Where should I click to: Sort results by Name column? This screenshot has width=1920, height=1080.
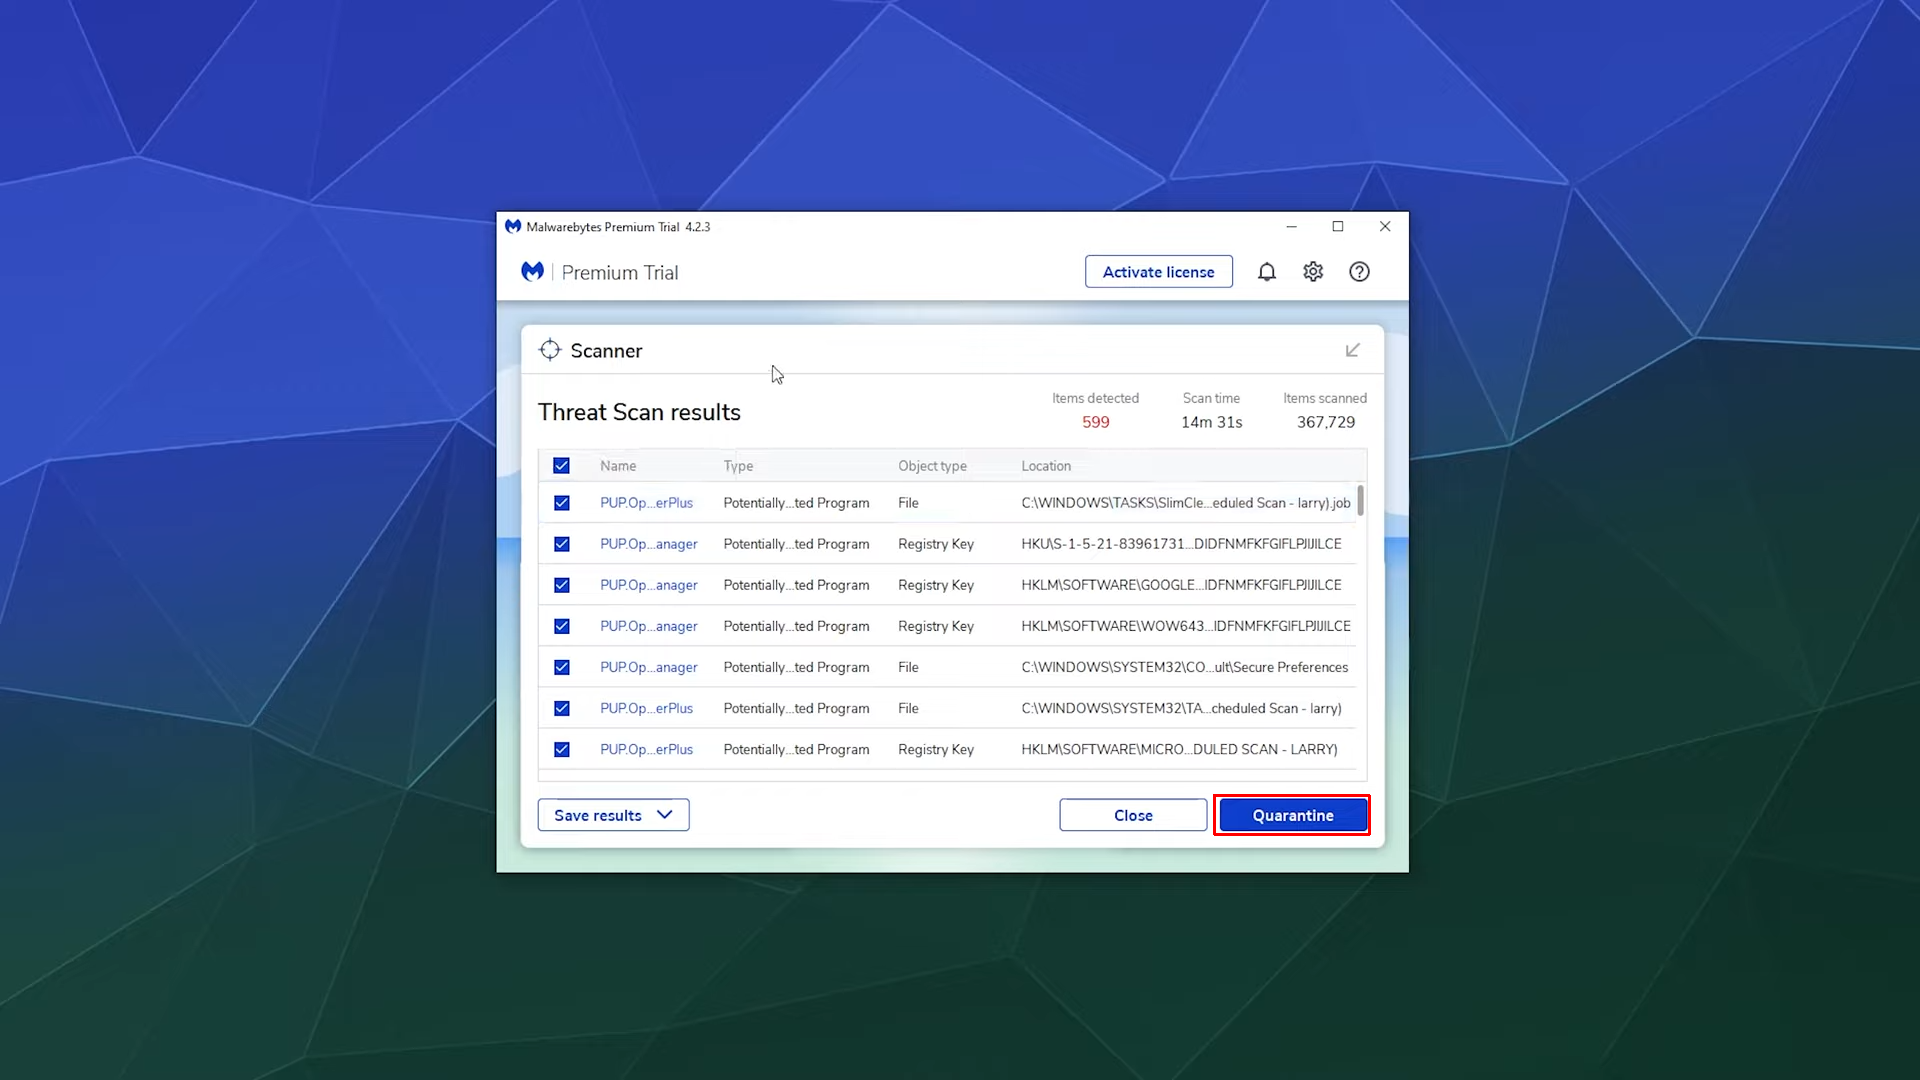point(618,466)
